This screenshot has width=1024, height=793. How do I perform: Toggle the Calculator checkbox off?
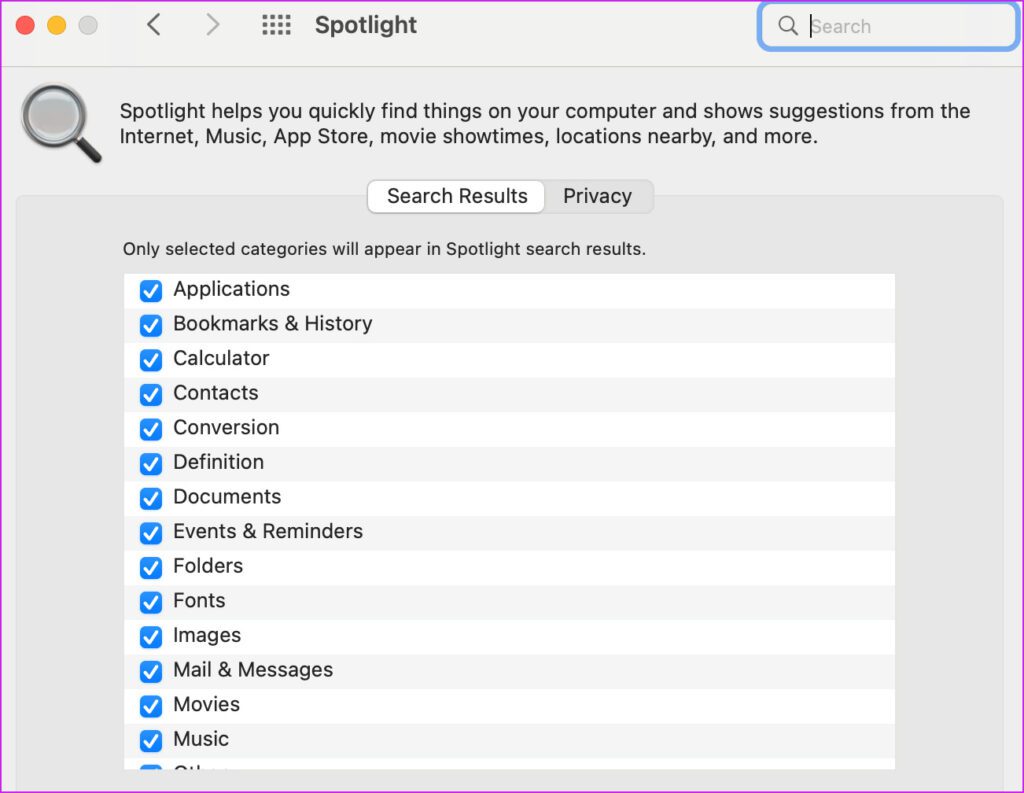[151, 360]
